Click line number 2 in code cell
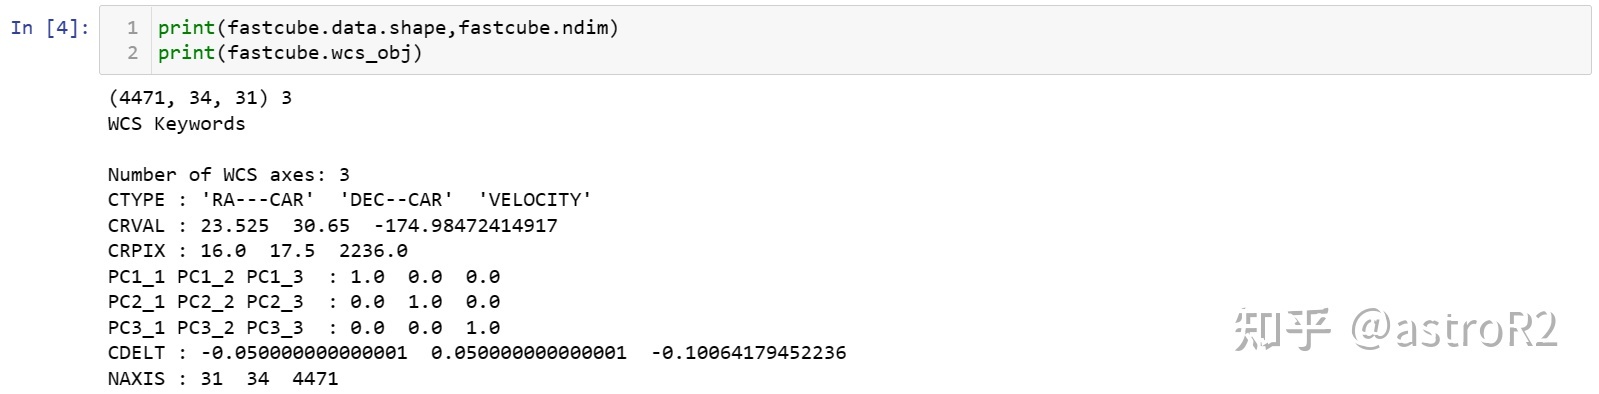Viewport: 1599px width, 394px height. pyautogui.click(x=132, y=53)
